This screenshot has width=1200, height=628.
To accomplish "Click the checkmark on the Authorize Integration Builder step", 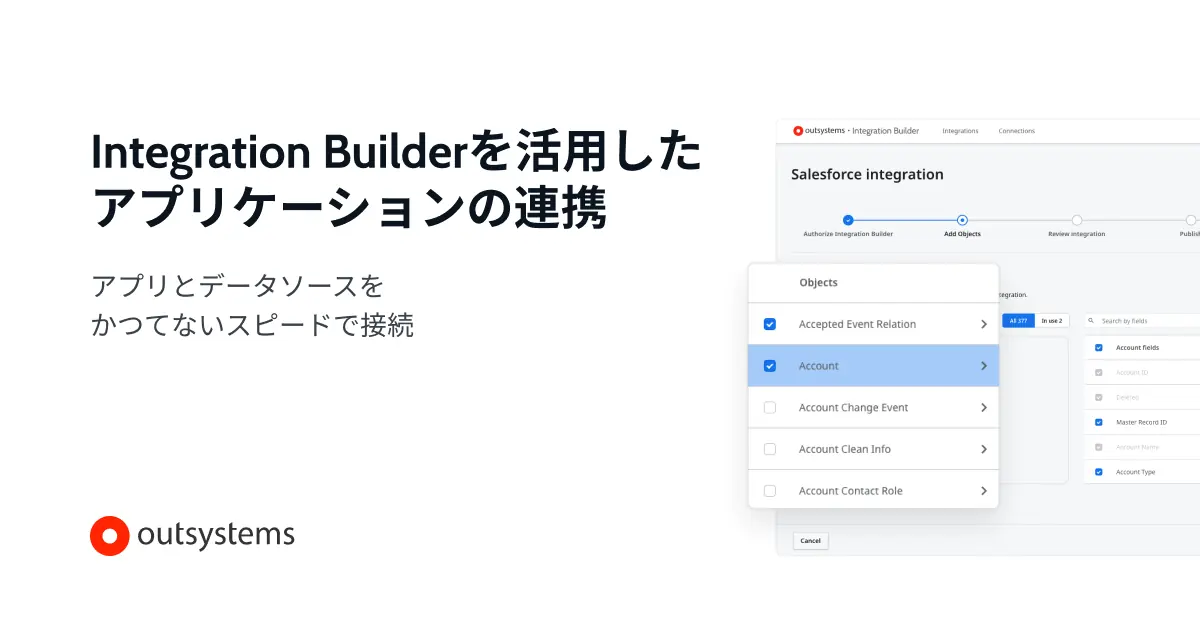I will pos(848,220).
